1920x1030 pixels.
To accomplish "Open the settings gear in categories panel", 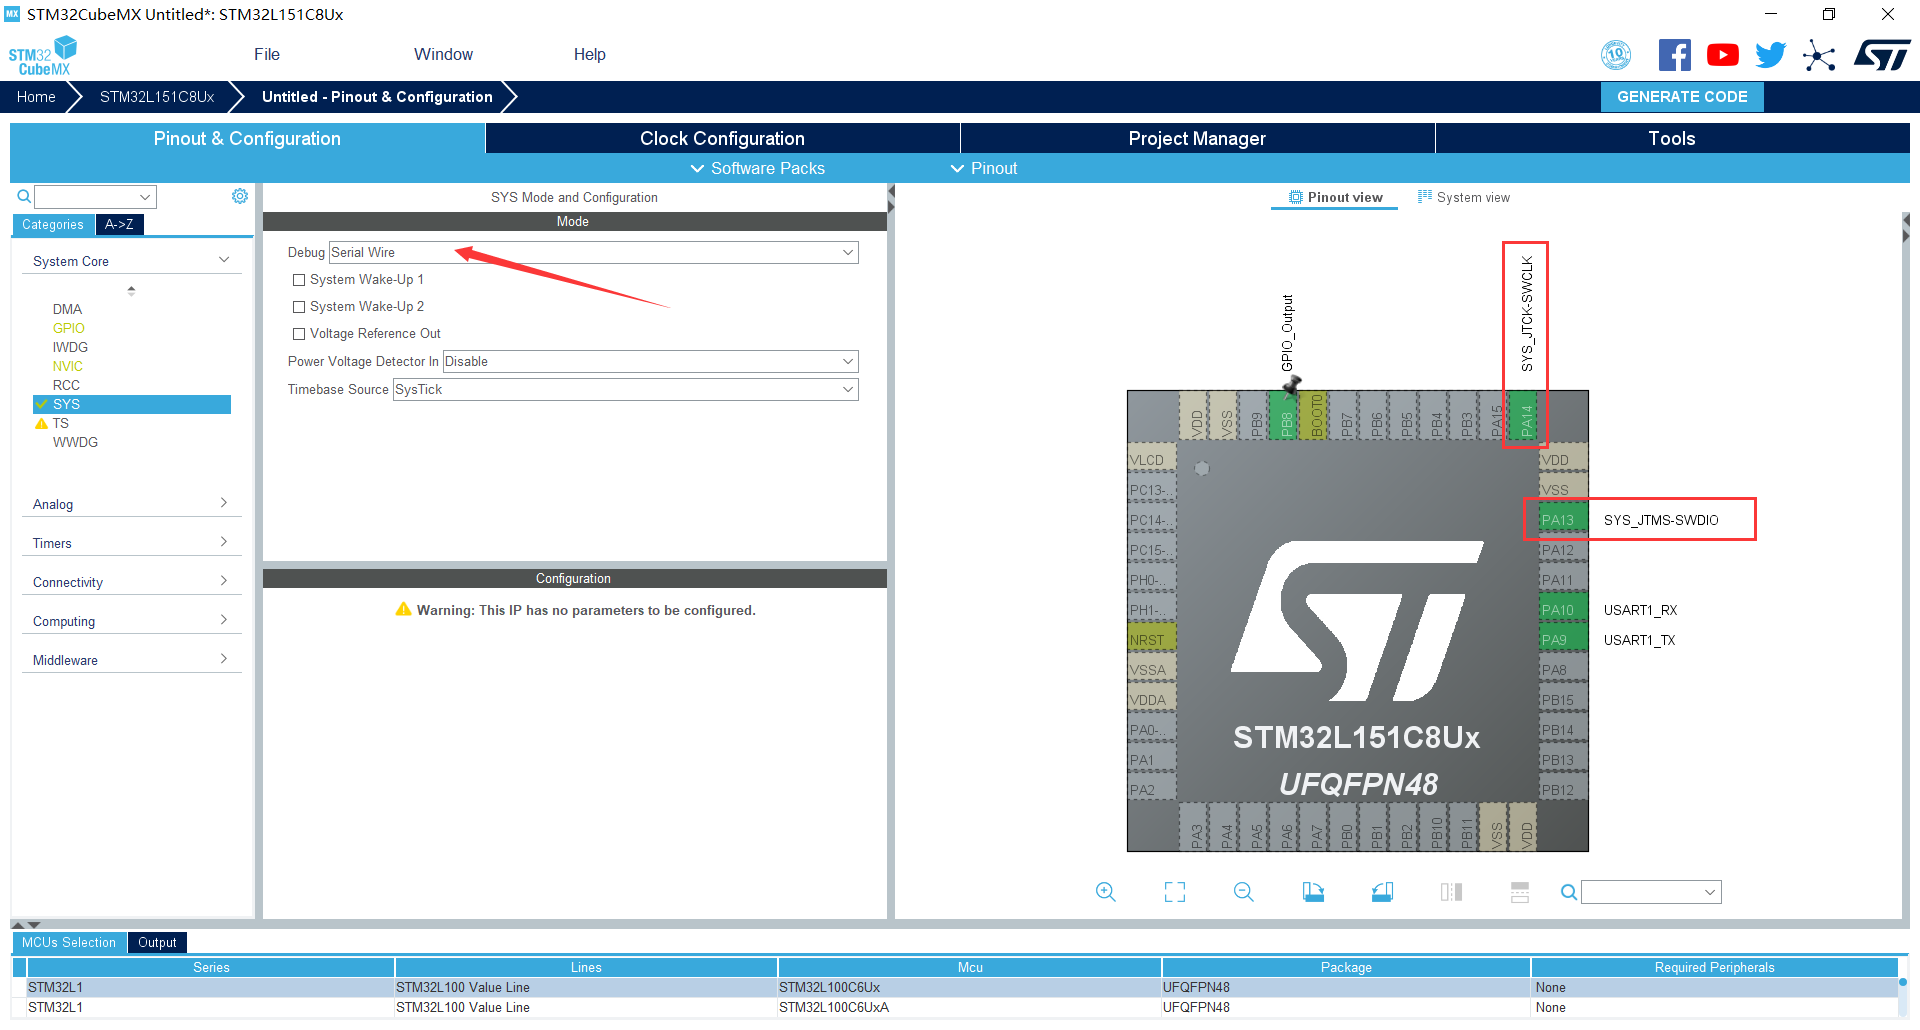I will click(x=240, y=197).
